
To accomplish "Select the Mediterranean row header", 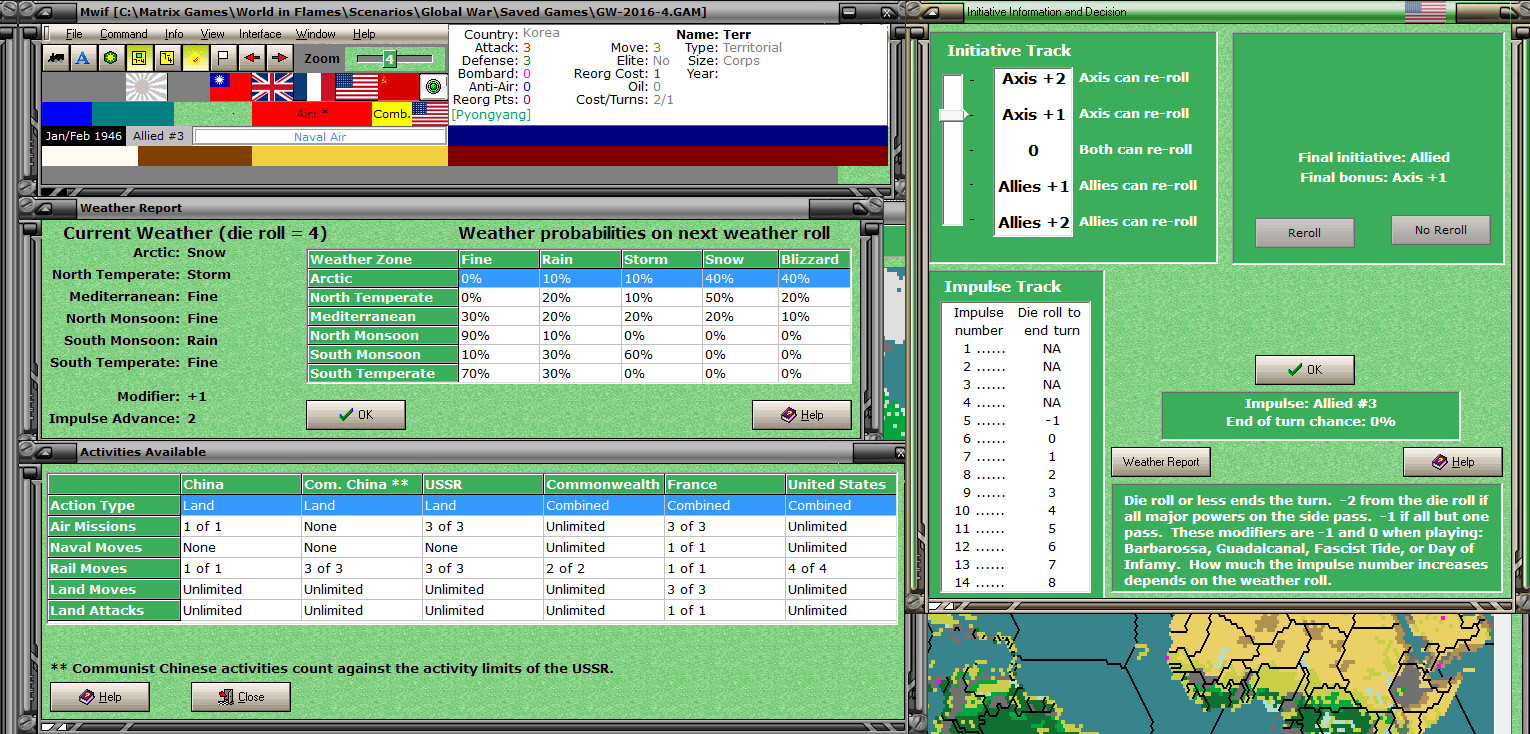I will pyautogui.click(x=383, y=317).
